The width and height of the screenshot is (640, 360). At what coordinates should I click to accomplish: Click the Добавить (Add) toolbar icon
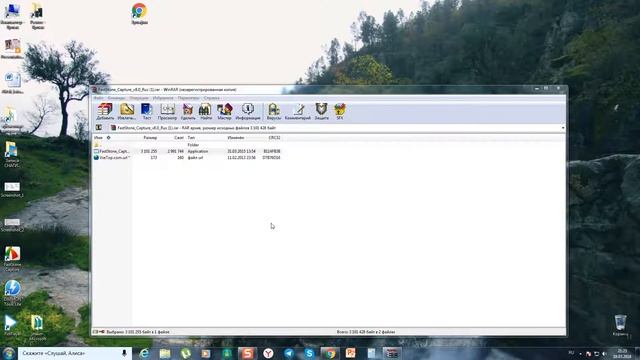click(105, 111)
